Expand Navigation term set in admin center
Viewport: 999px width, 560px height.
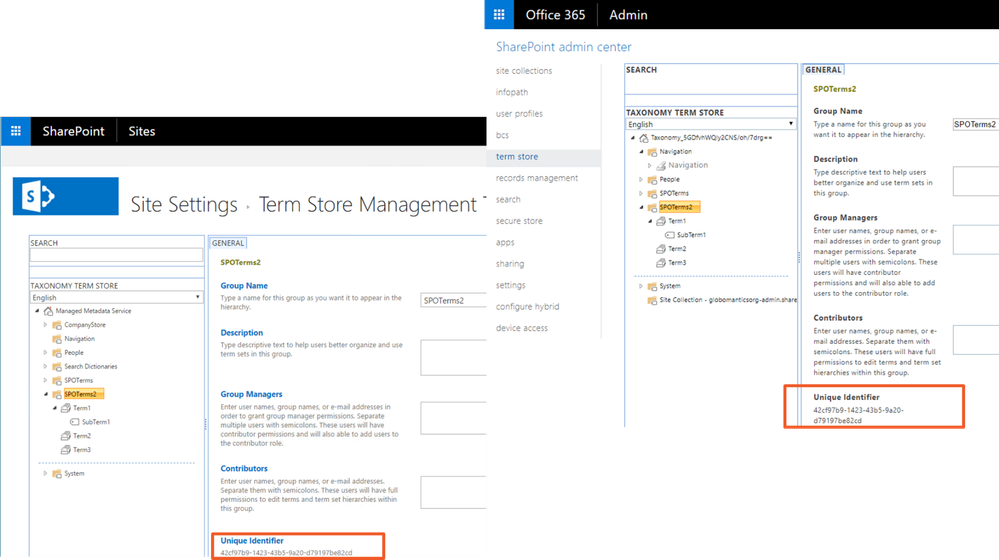click(650, 166)
